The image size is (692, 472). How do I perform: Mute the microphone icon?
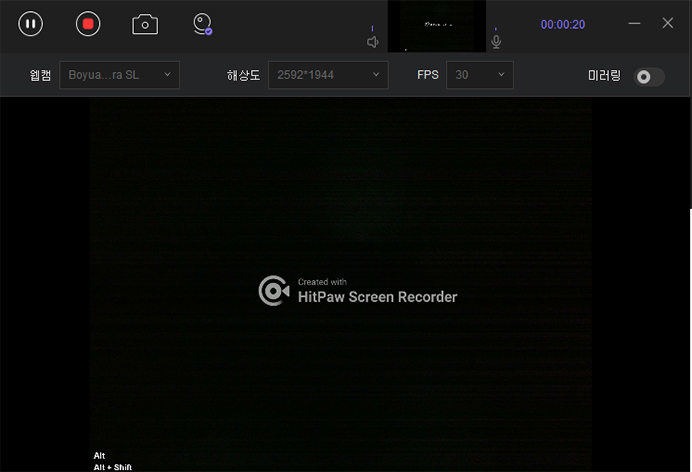496,42
